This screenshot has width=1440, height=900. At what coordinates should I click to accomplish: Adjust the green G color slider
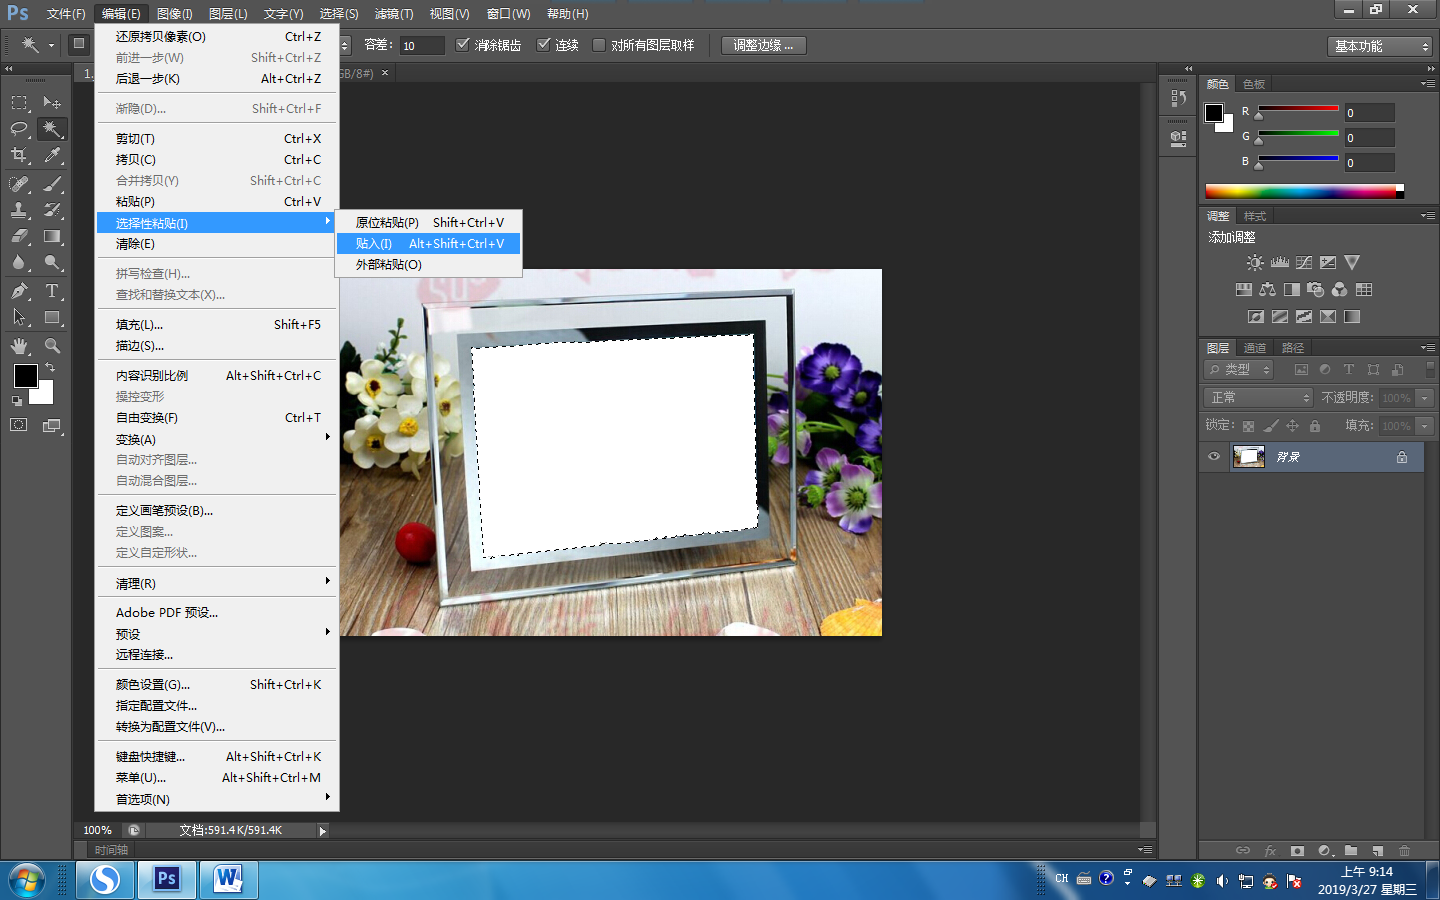(x=1298, y=136)
